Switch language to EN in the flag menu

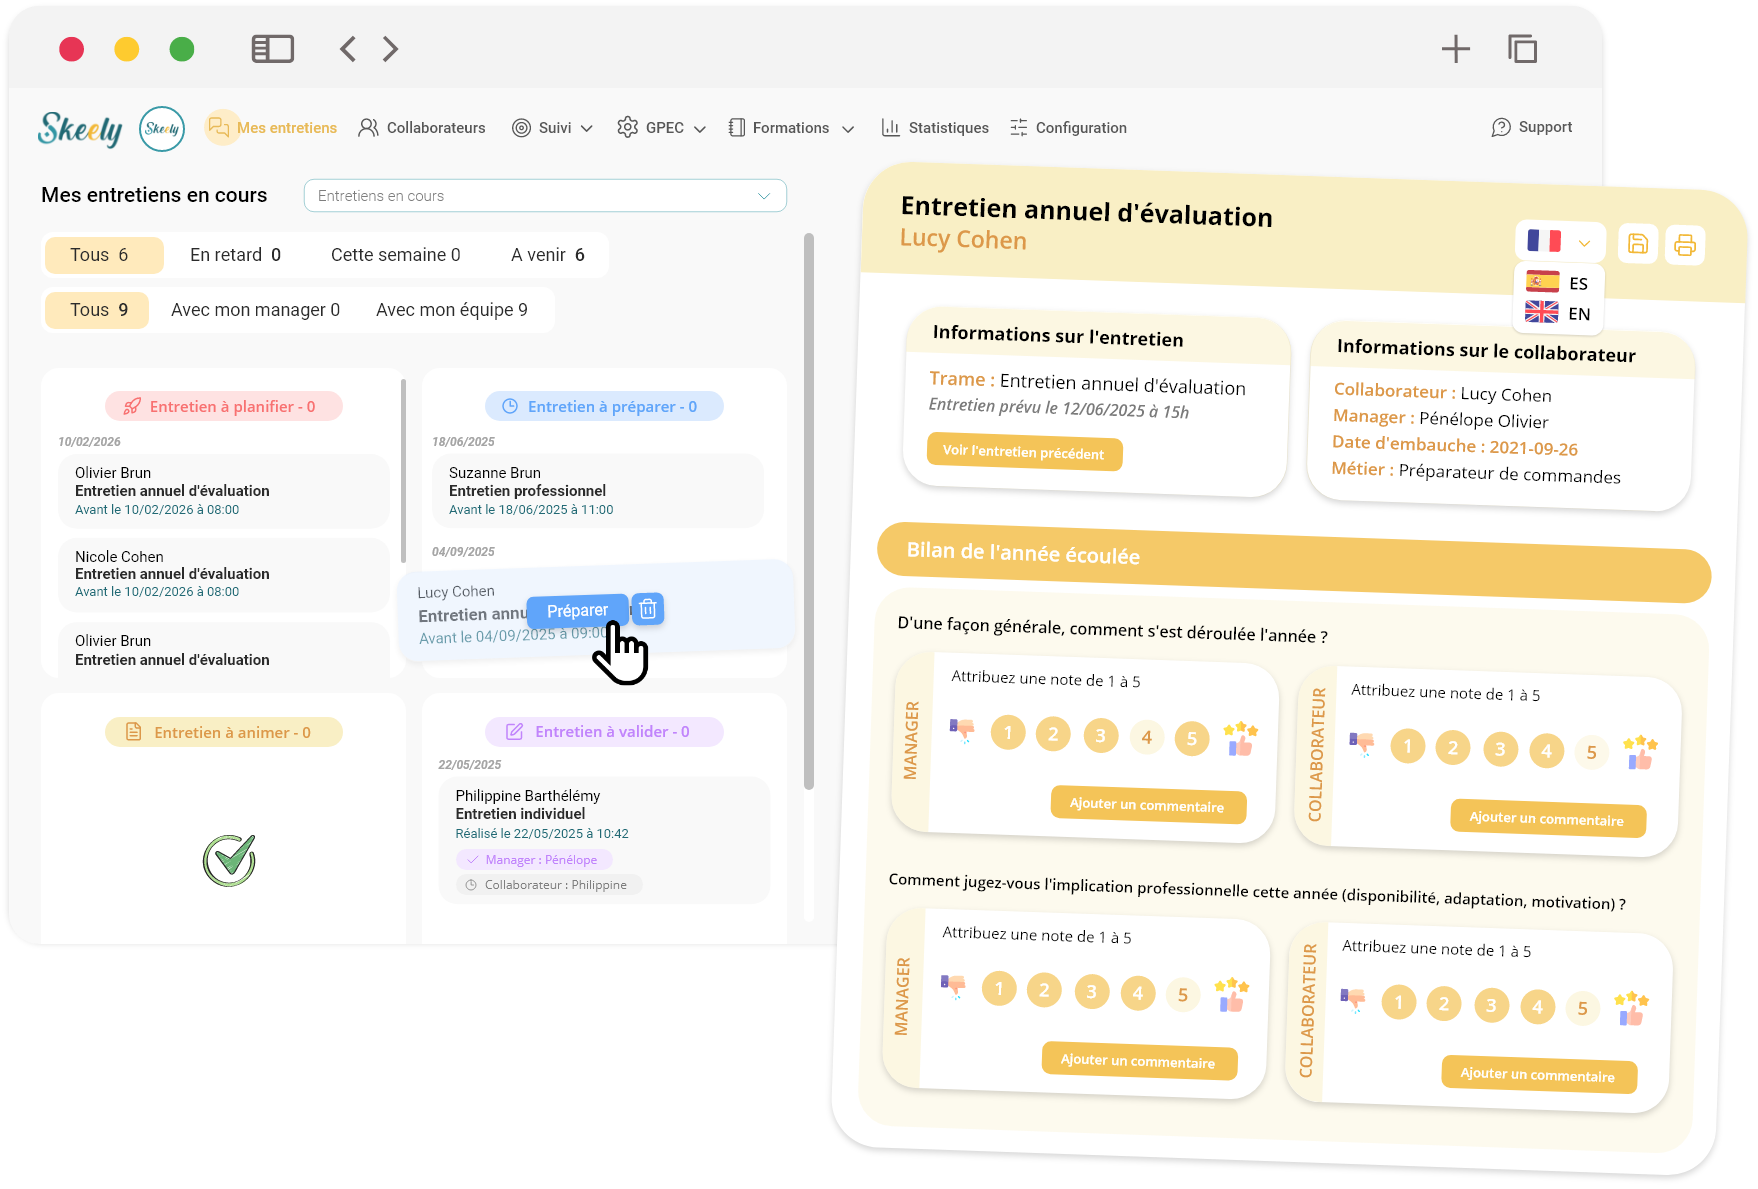[x=1556, y=314]
